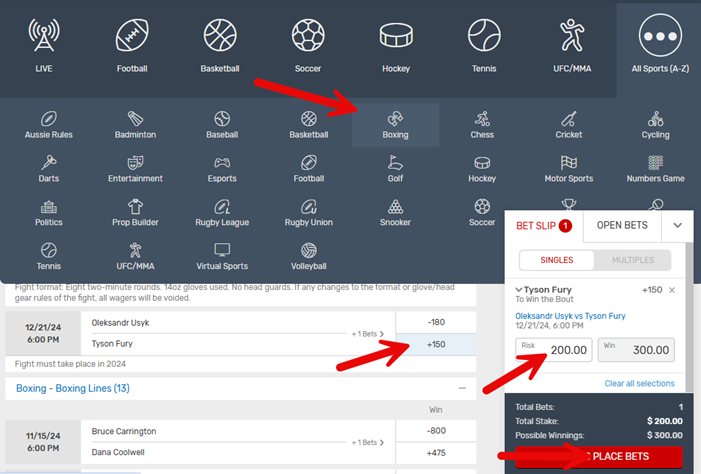701x474 pixels.
Task: Open the BET SLIP tab
Action: coord(543,226)
